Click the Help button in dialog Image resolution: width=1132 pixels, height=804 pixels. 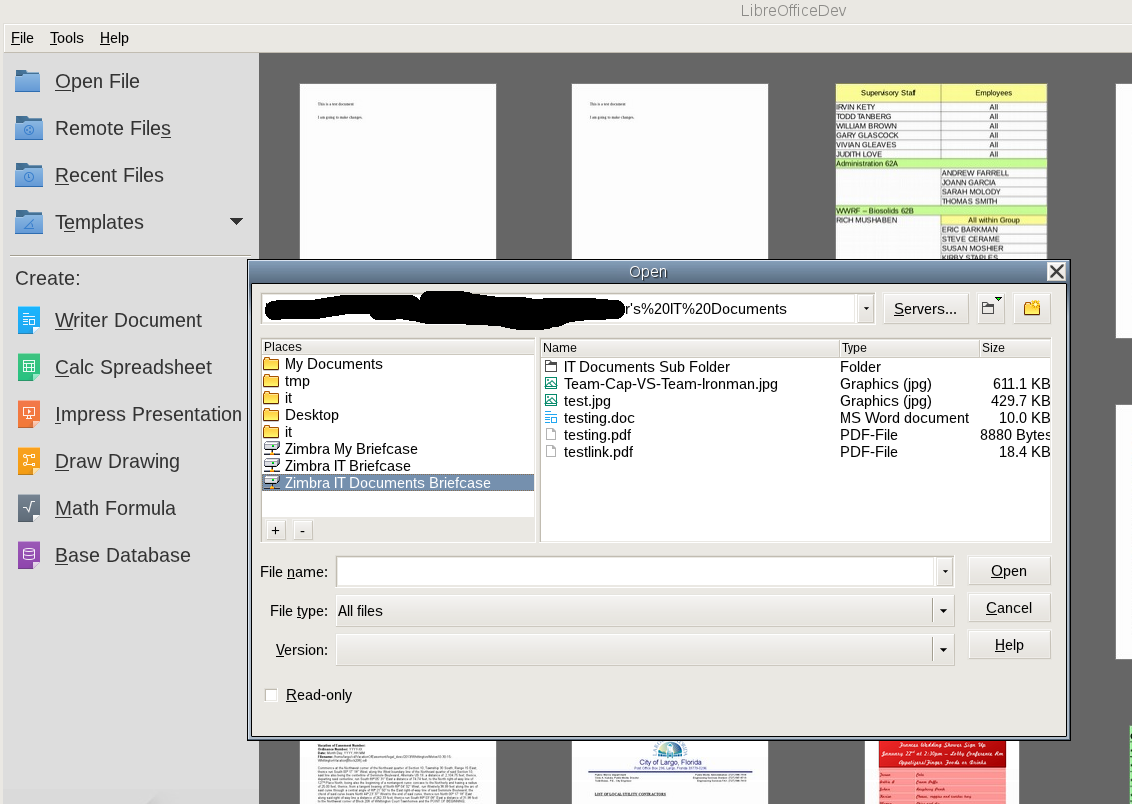pyautogui.click(x=1009, y=644)
